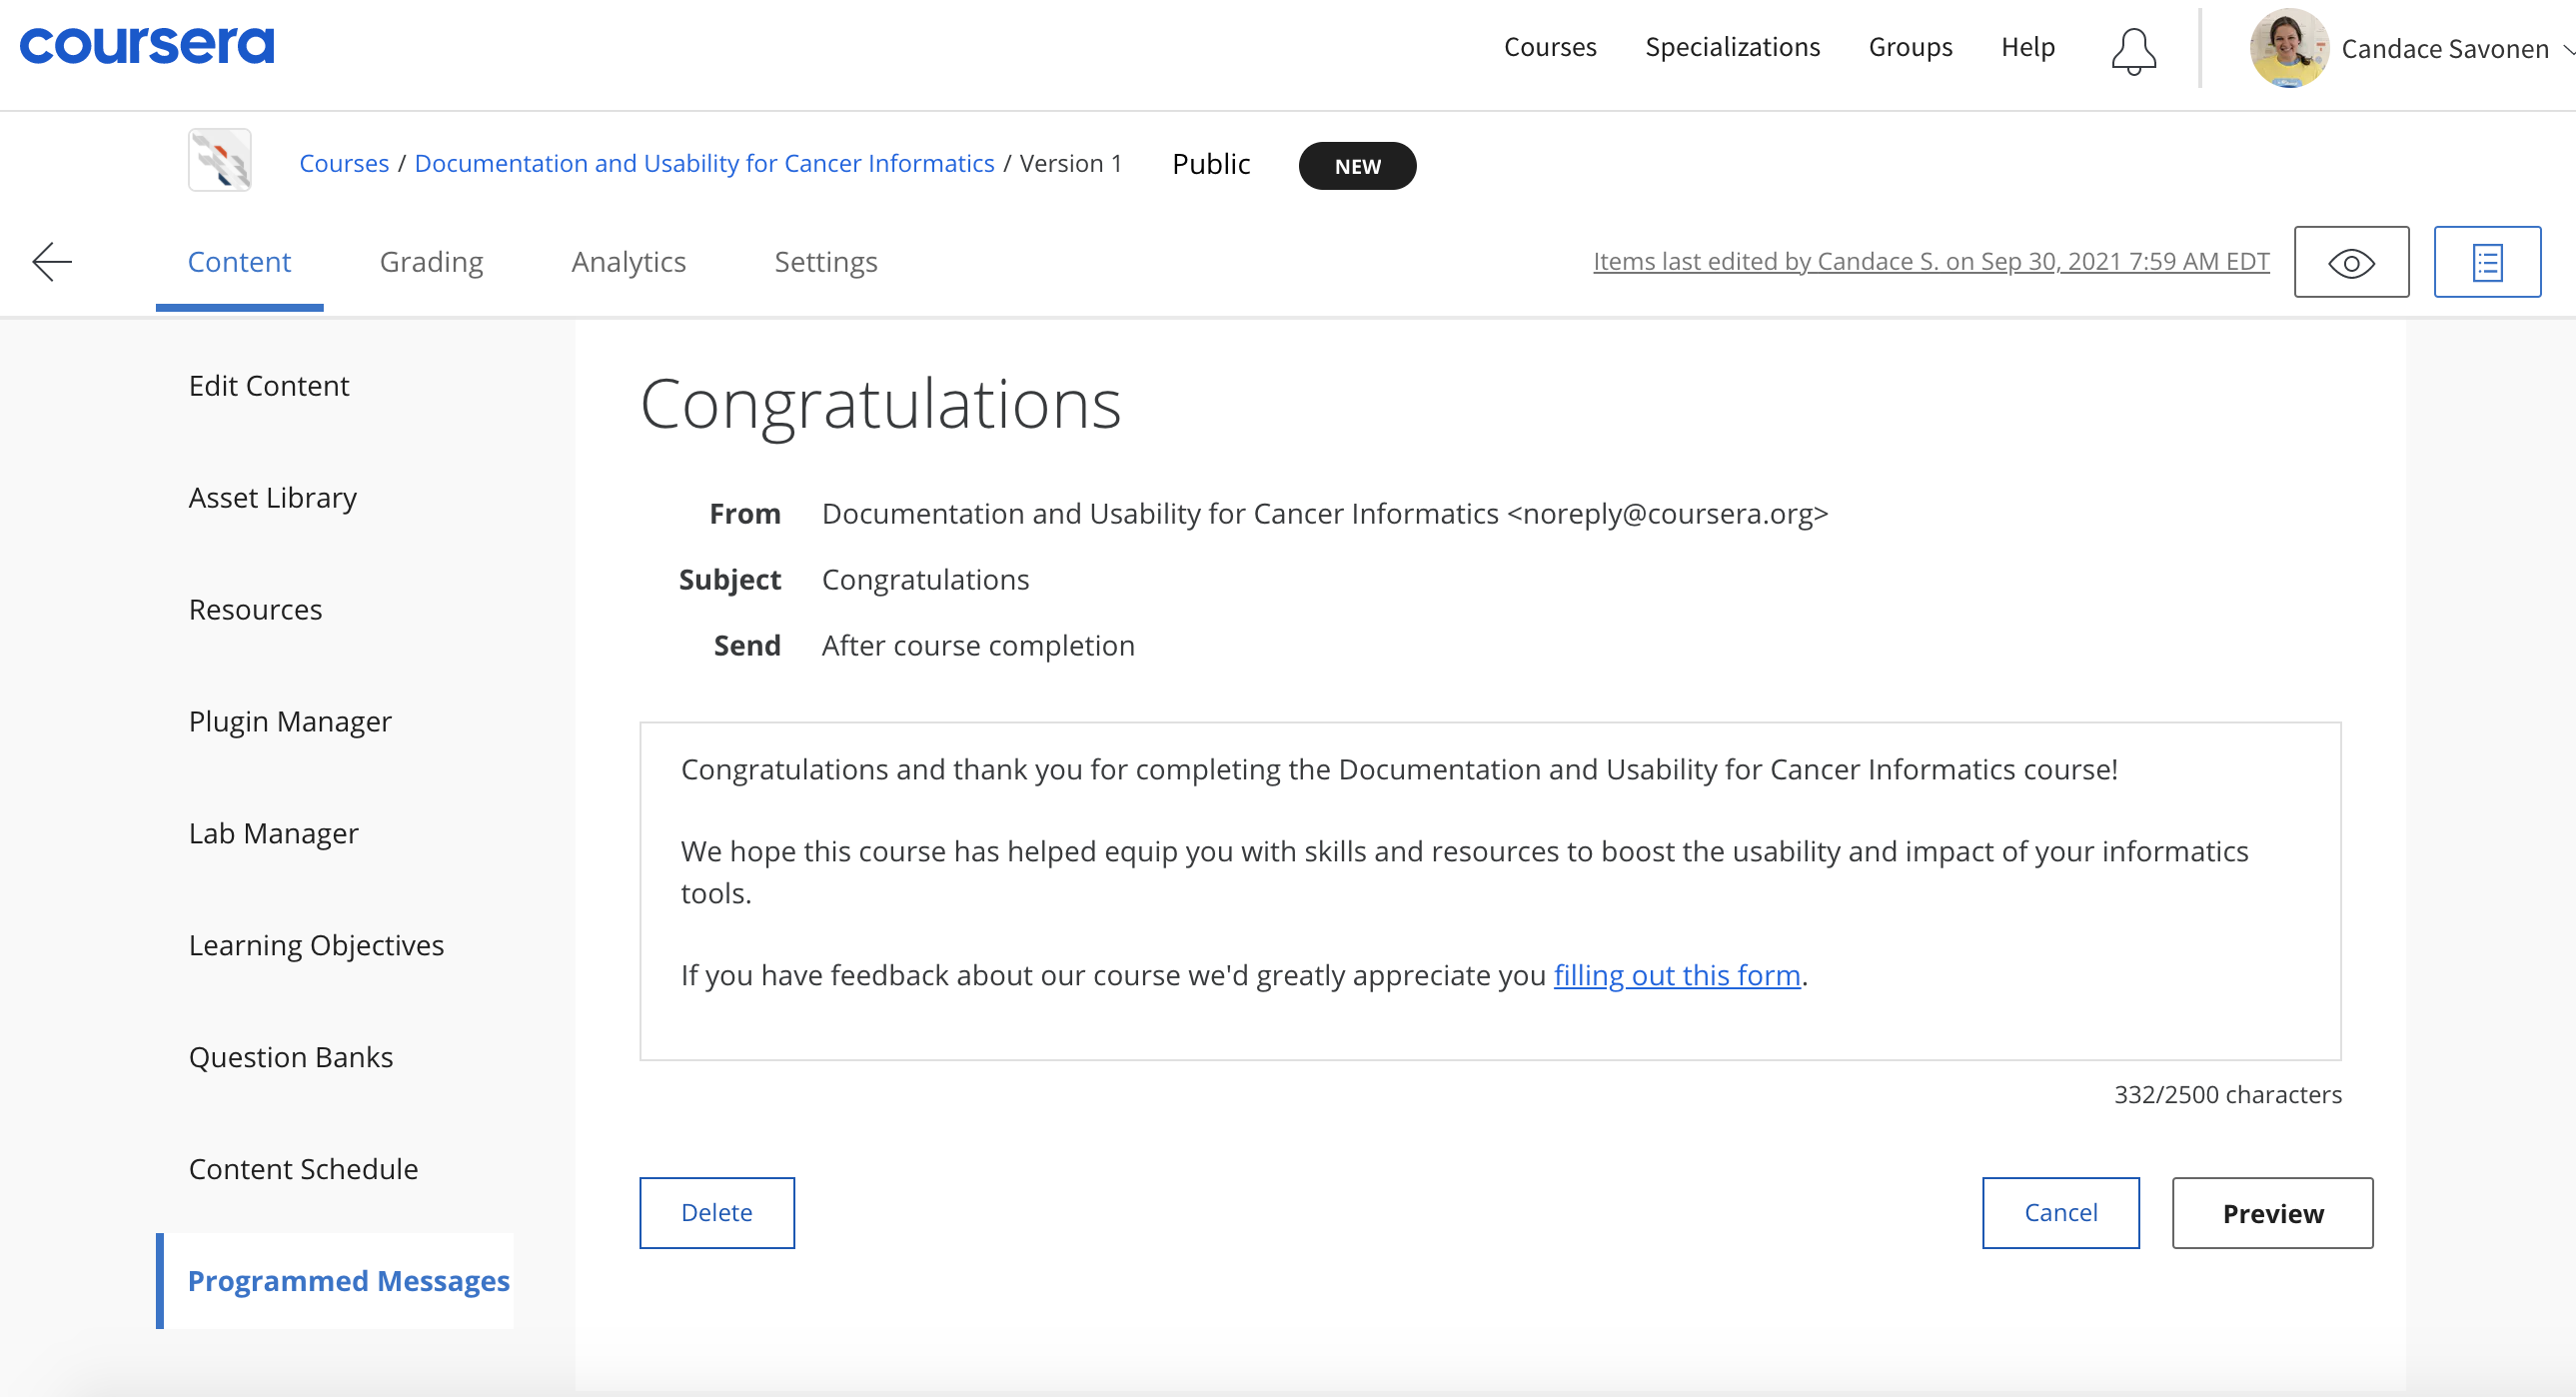Click the Coursera logo
2576x1397 pixels.
[x=146, y=45]
